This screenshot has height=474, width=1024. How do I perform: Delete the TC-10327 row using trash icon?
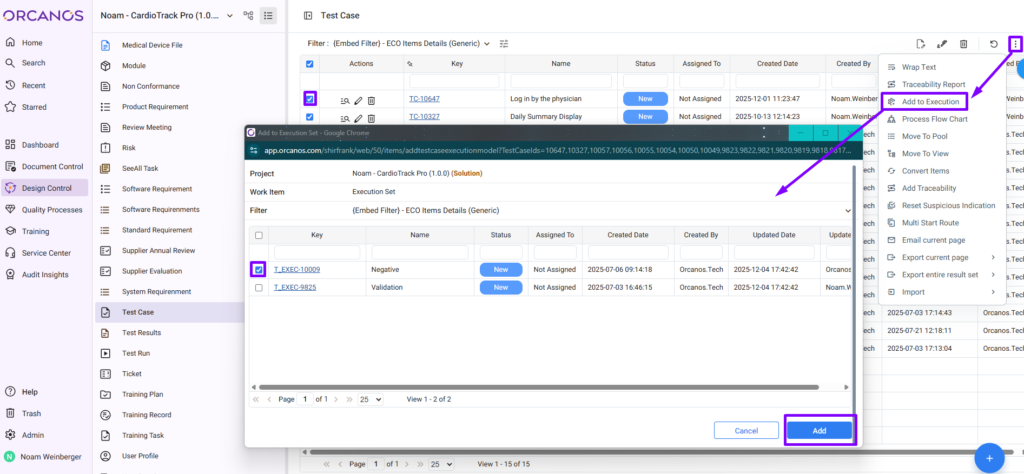click(371, 117)
